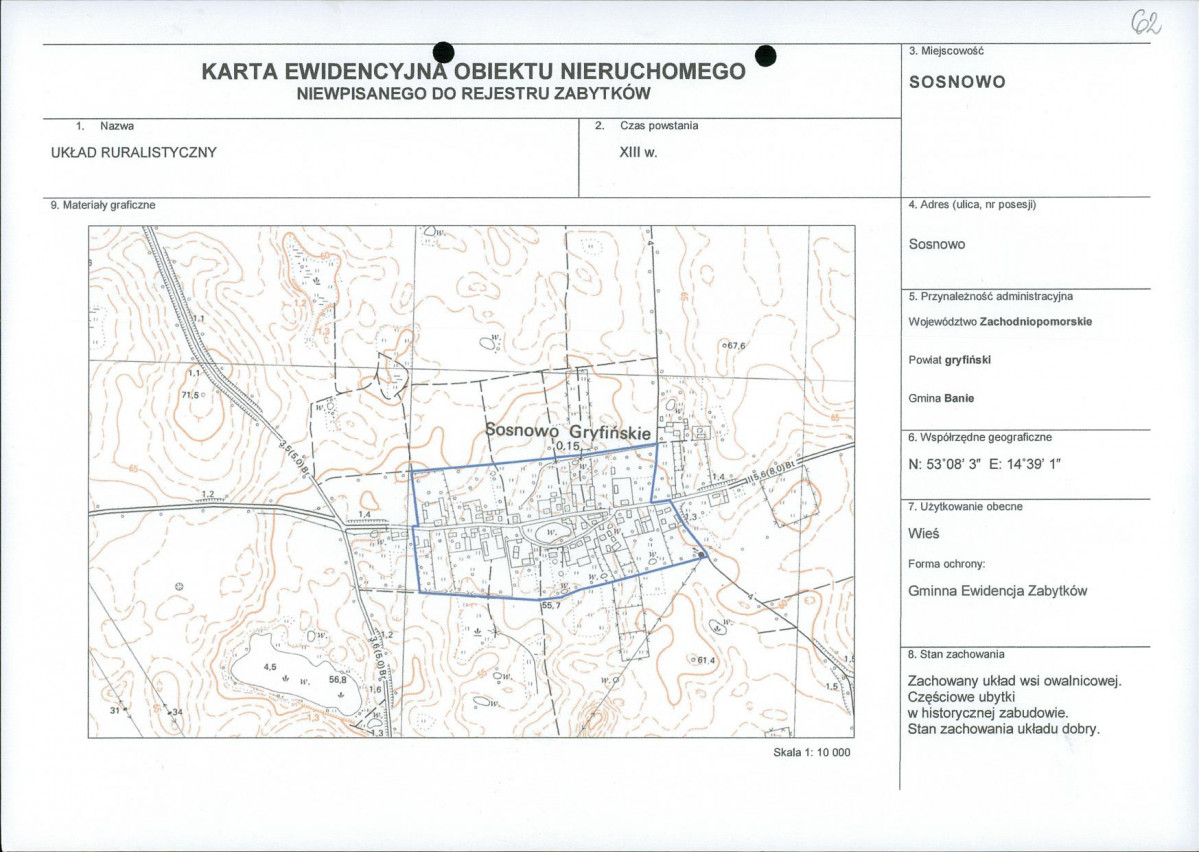Click the line 'w historycznej zabudowie.'
This screenshot has height=852, width=1199.
pos(988,714)
